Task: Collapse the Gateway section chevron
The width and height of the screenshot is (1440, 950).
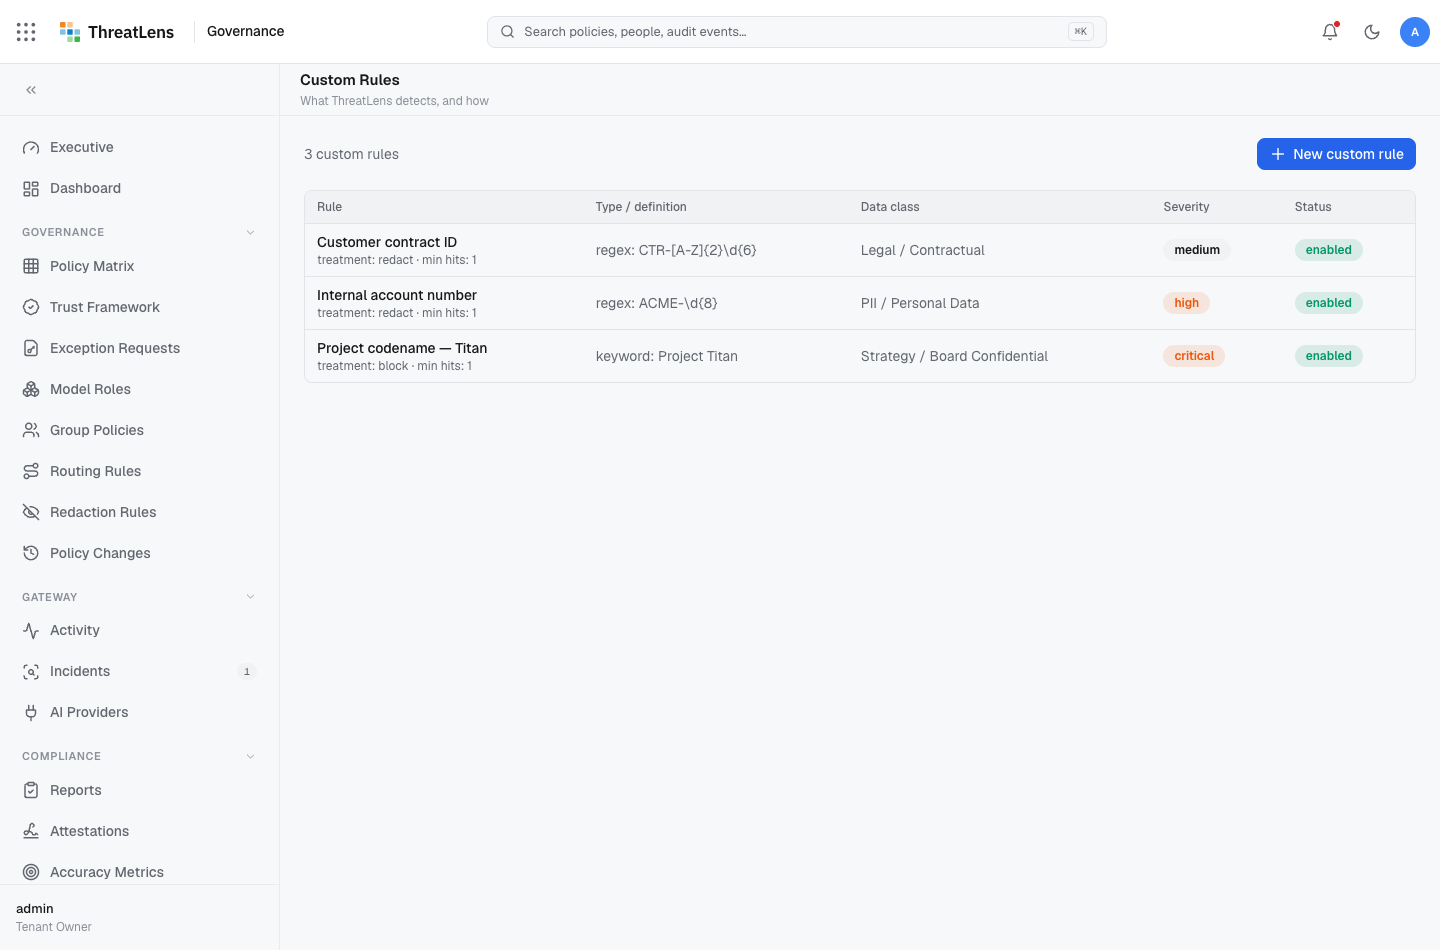Action: pyautogui.click(x=250, y=597)
